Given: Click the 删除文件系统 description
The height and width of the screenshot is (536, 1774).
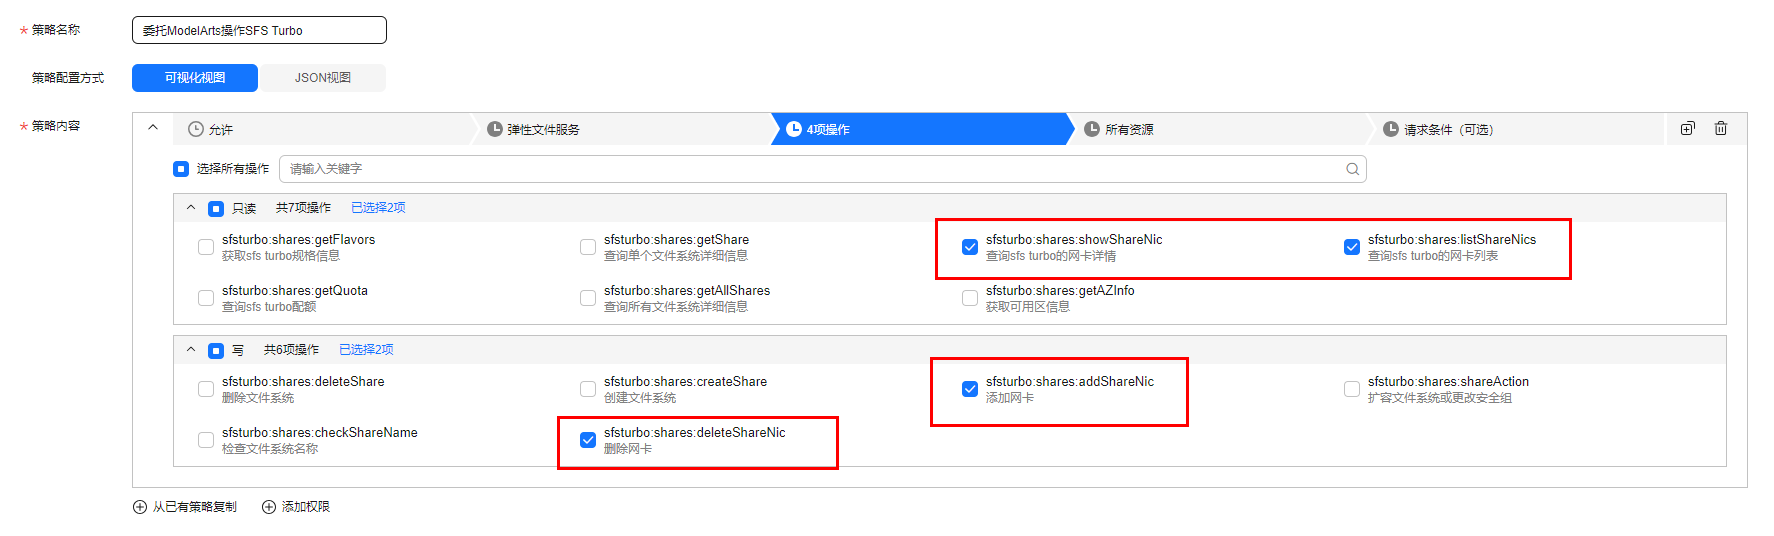Looking at the screenshot, I should pos(258,398).
